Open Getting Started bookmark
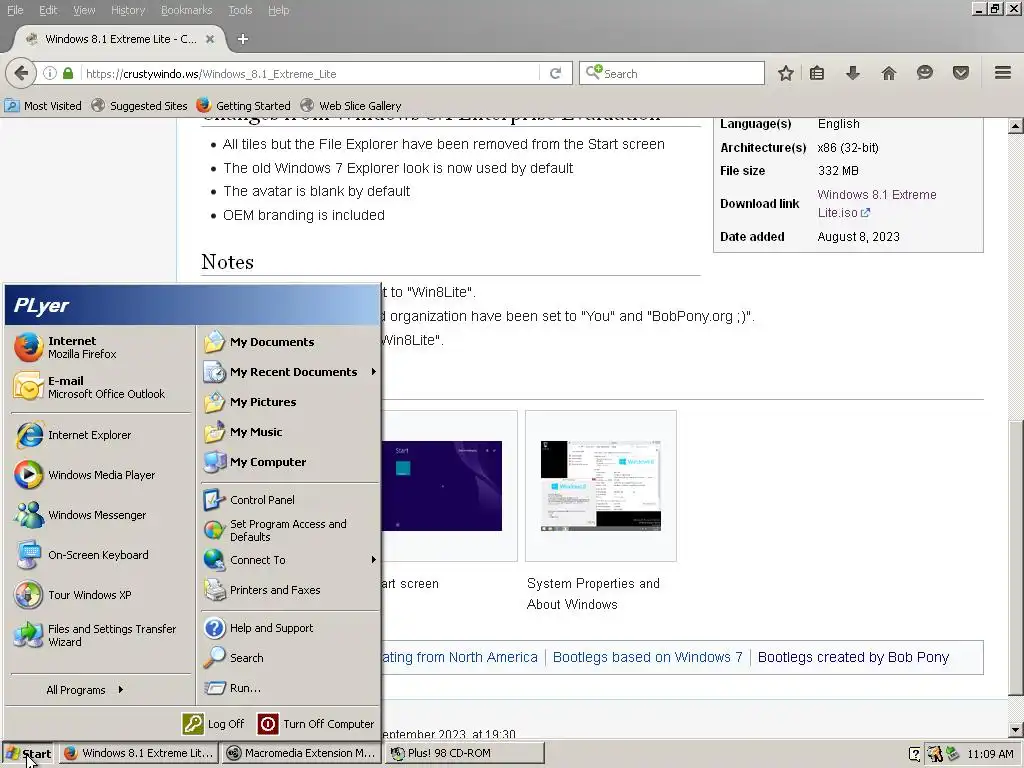The image size is (1024, 768). click(244, 106)
